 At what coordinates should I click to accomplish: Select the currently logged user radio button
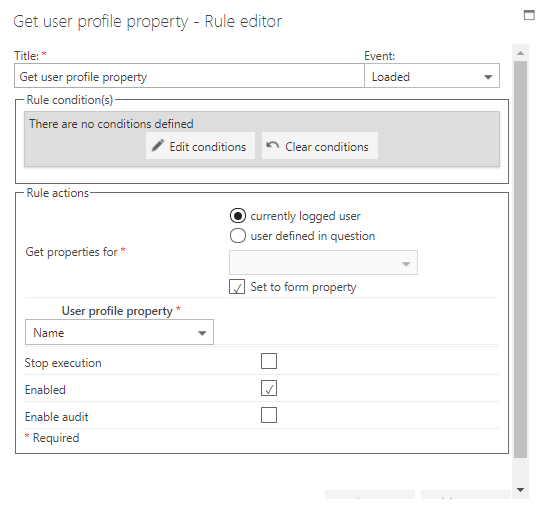click(x=238, y=216)
